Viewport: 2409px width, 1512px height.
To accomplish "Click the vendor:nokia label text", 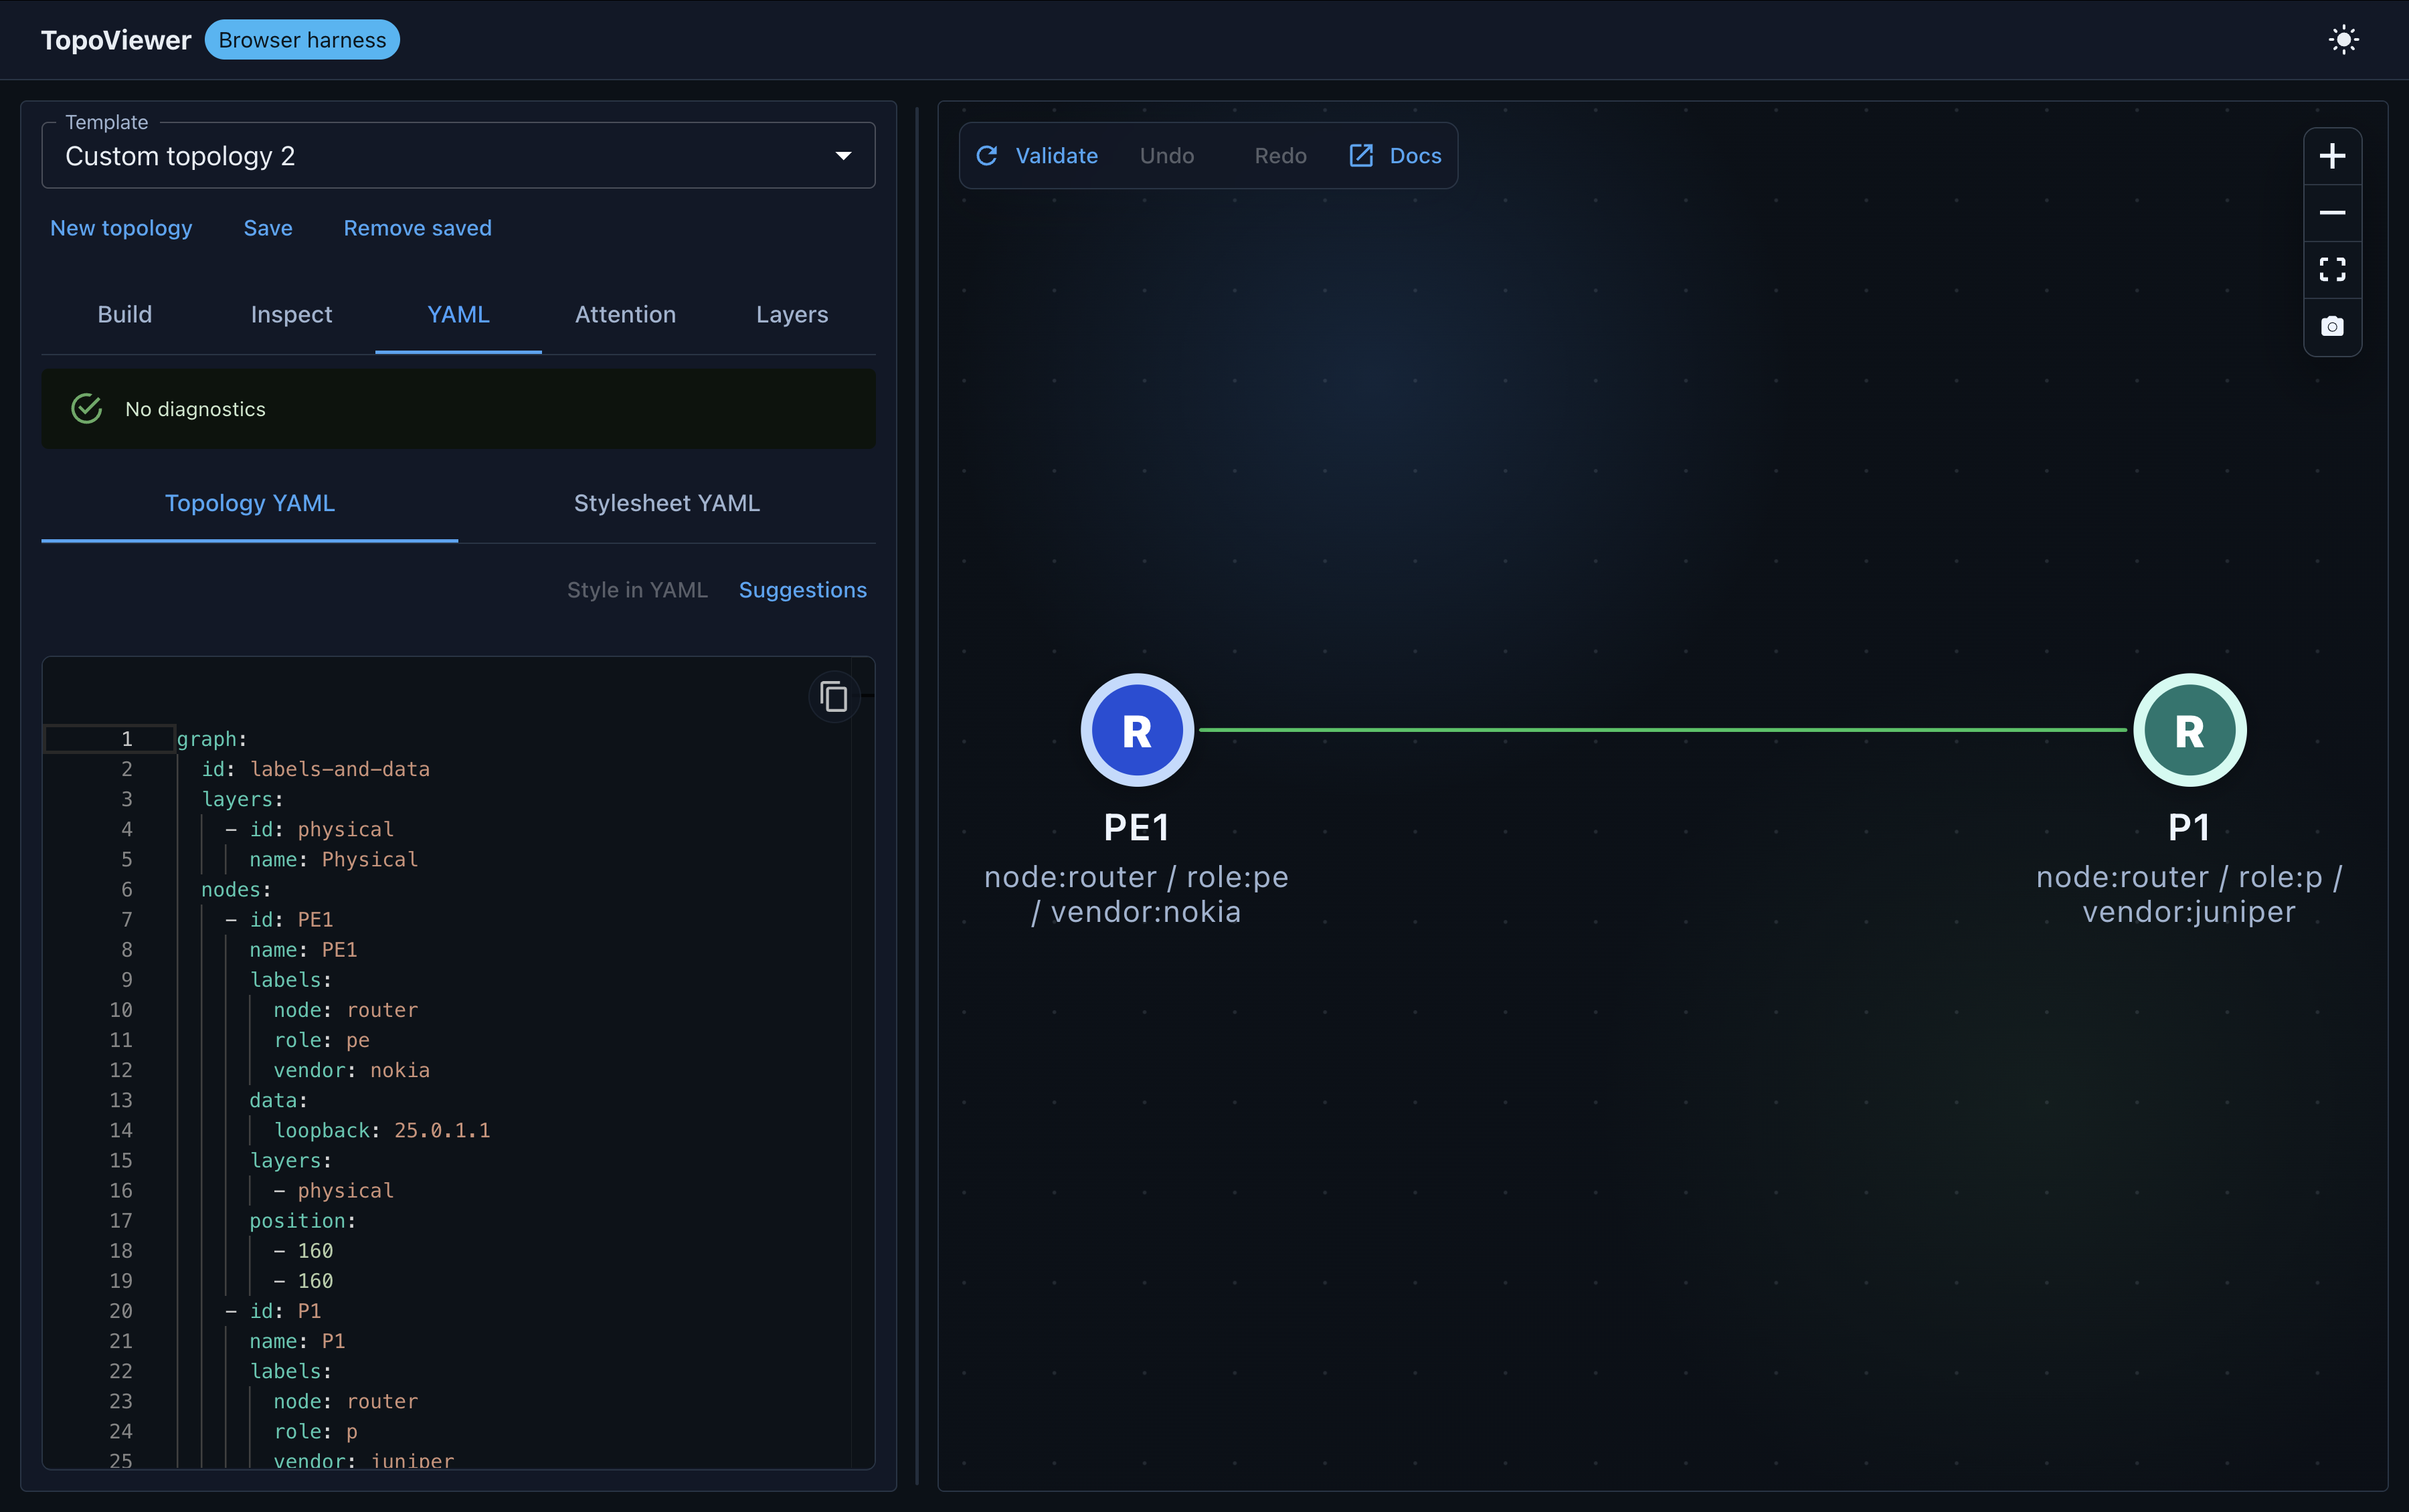I will pos(1145,912).
